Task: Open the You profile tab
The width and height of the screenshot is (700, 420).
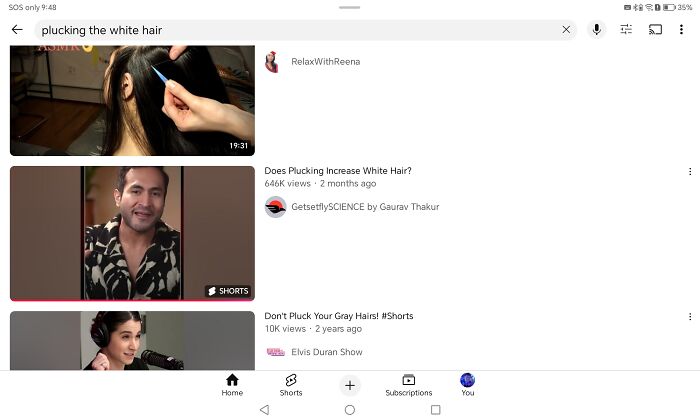Action: 467,385
